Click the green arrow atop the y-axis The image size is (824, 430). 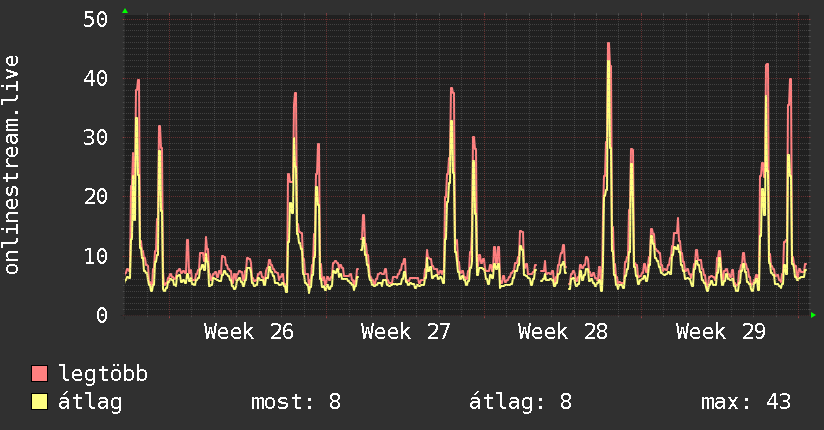click(125, 11)
